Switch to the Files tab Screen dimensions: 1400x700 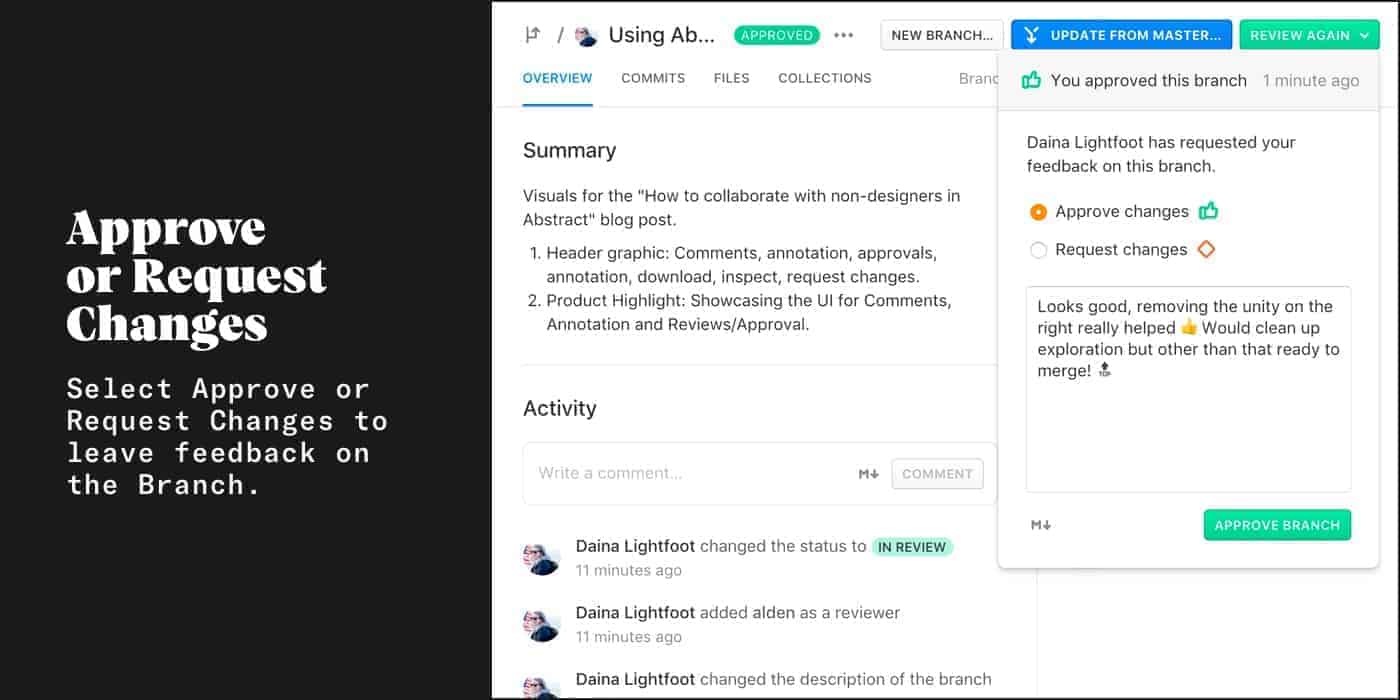(731, 78)
